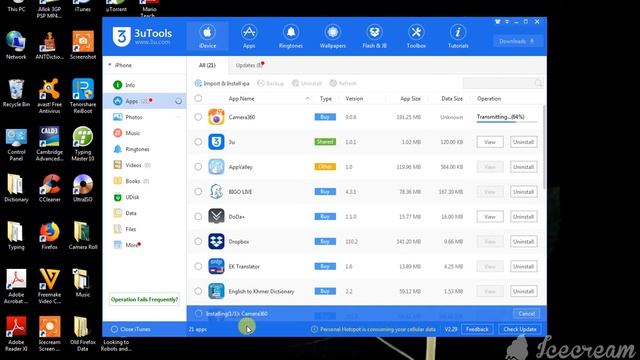
Task: Sort apps by App Name column
Action: [241, 99]
